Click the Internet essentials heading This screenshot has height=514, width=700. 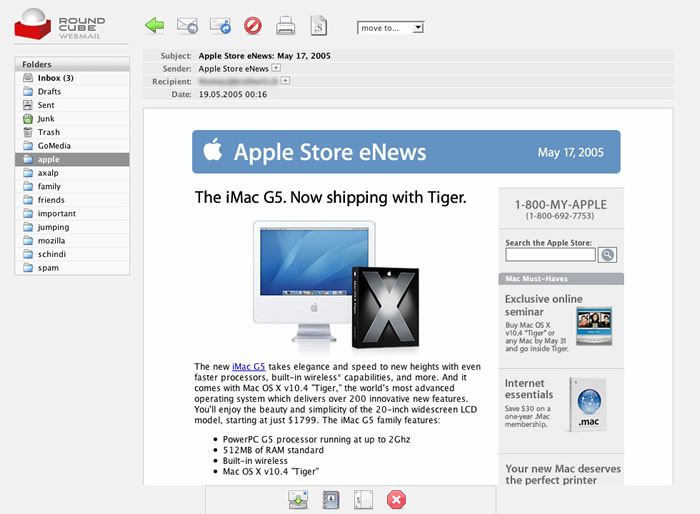pyautogui.click(x=529, y=389)
